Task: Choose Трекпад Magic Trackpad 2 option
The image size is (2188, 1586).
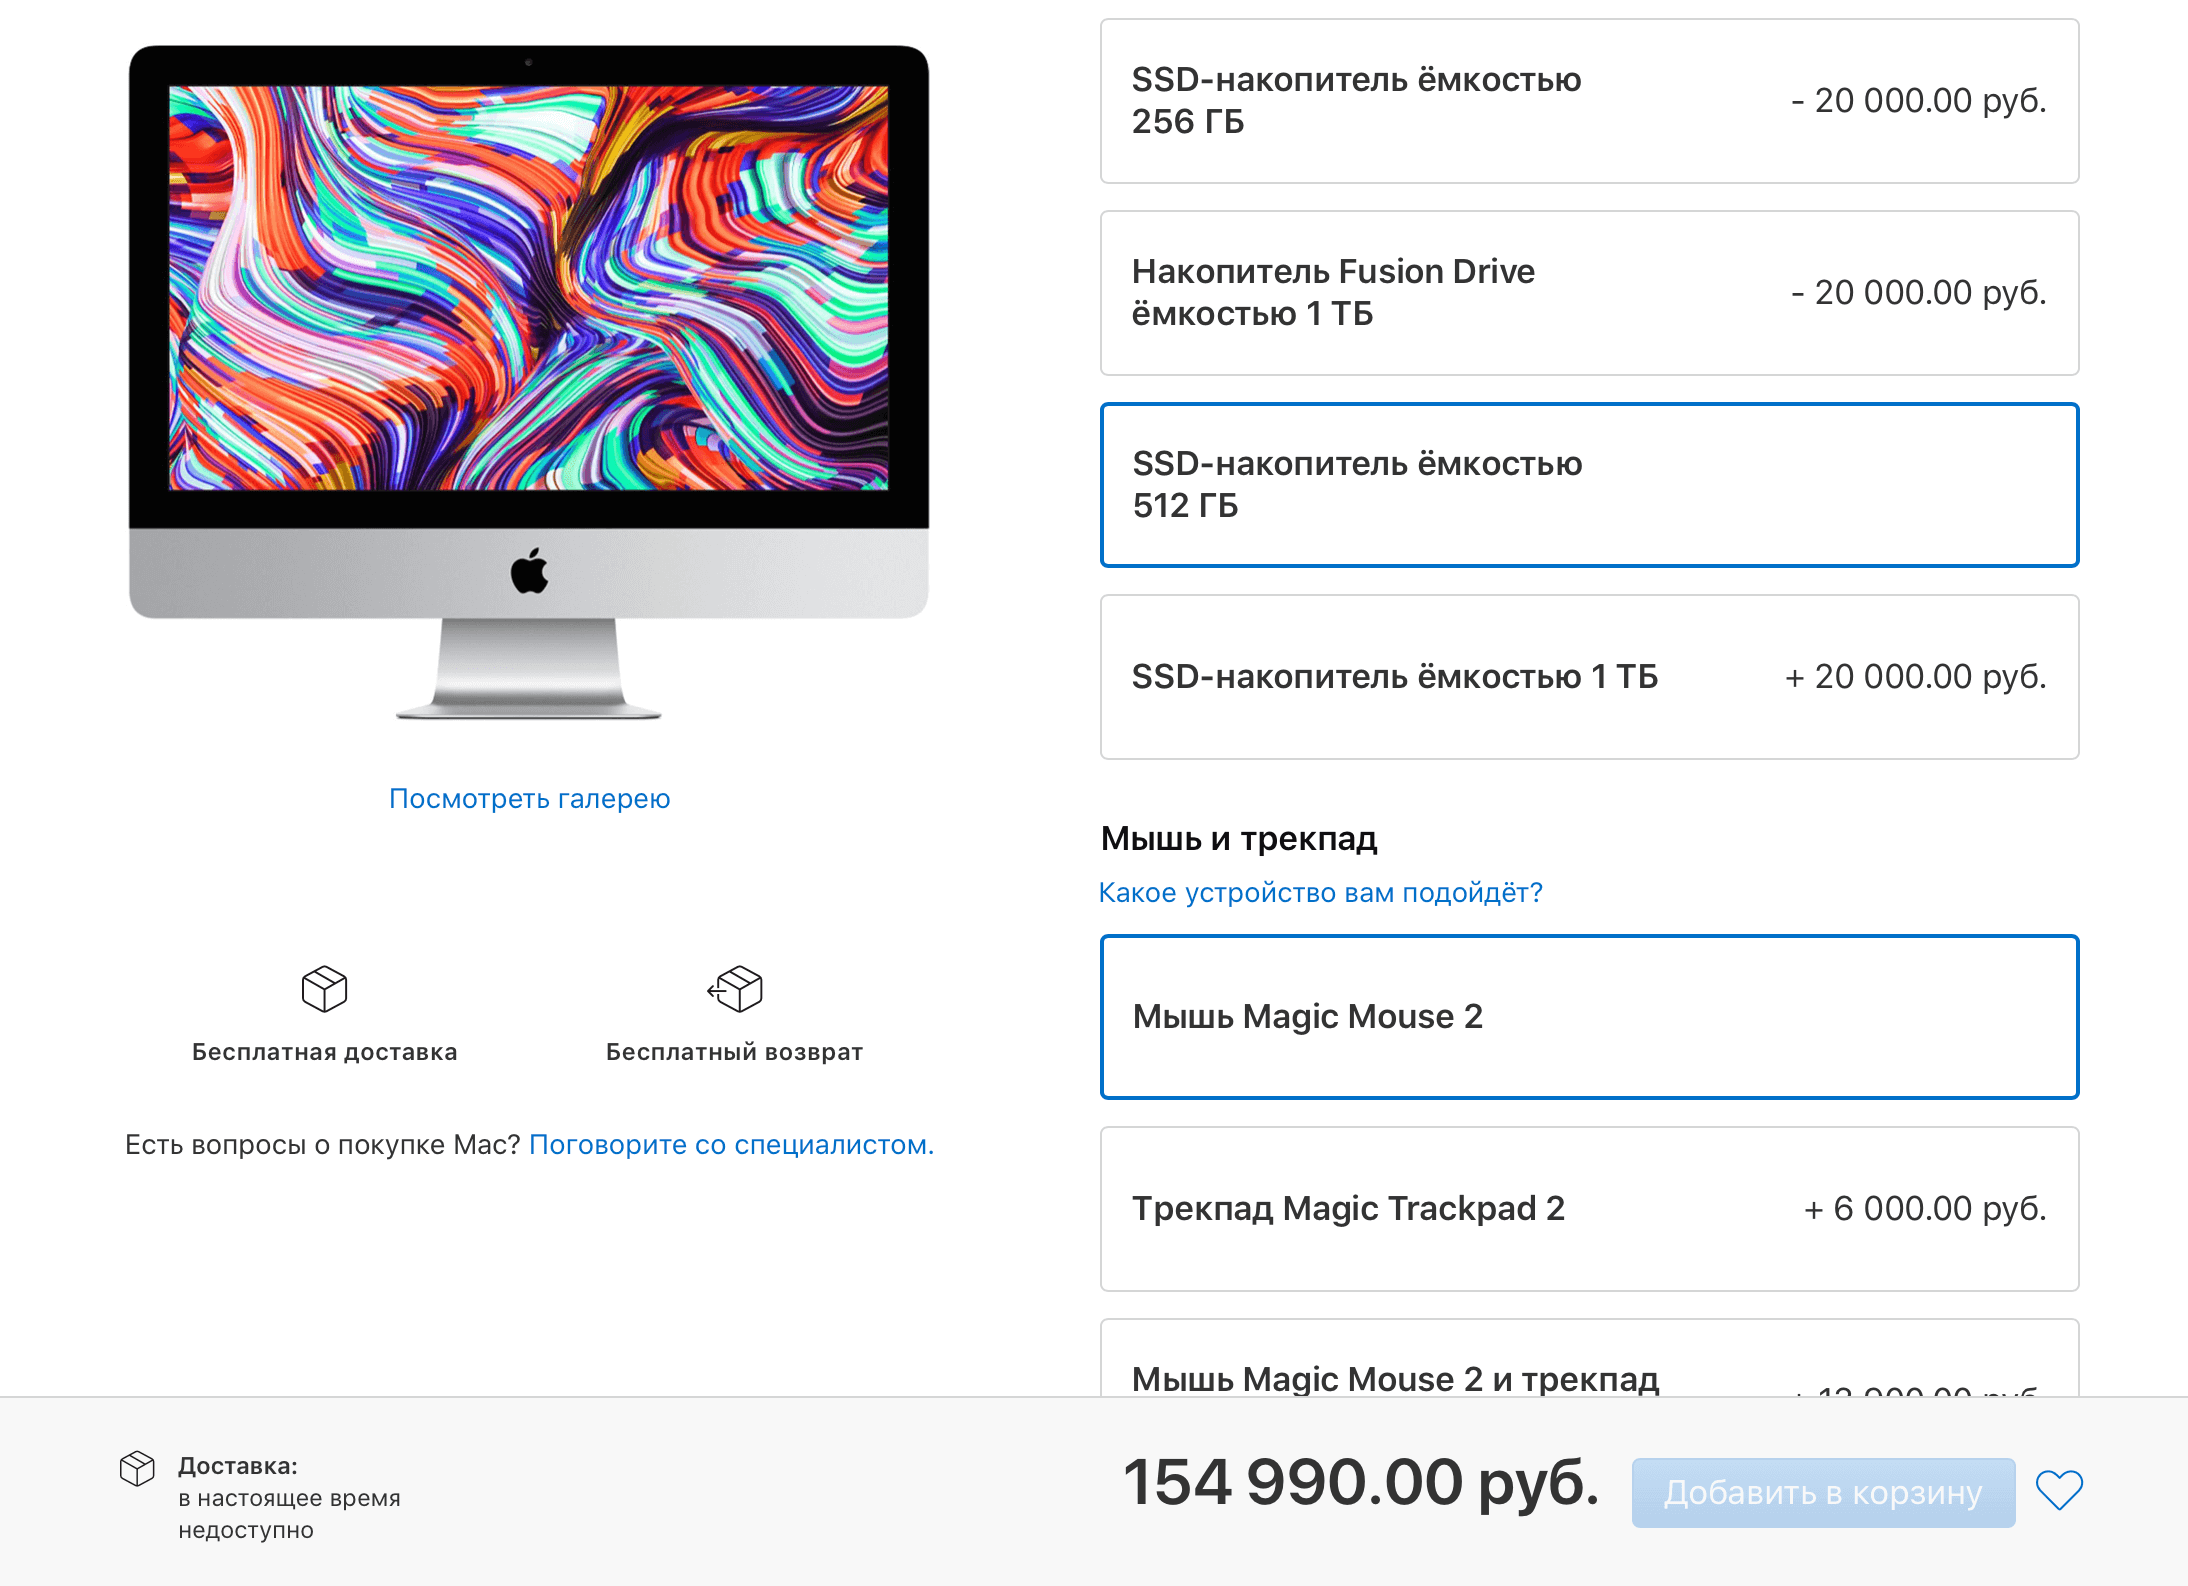Action: point(1589,1209)
